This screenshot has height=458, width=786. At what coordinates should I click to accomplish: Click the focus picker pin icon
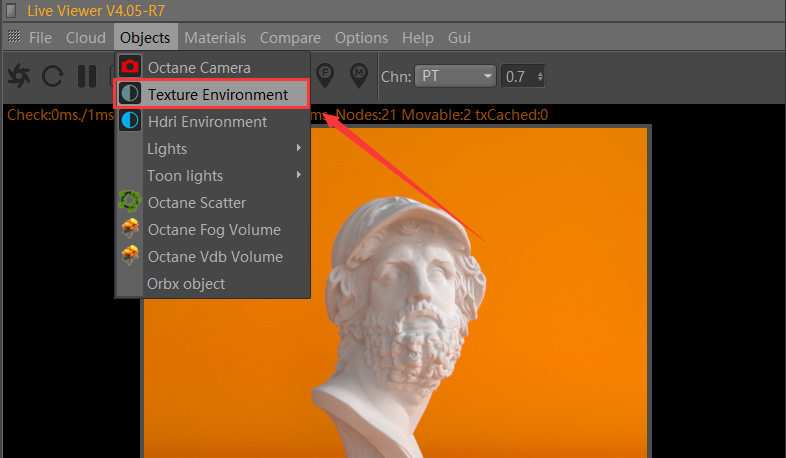pyautogui.click(x=325, y=76)
